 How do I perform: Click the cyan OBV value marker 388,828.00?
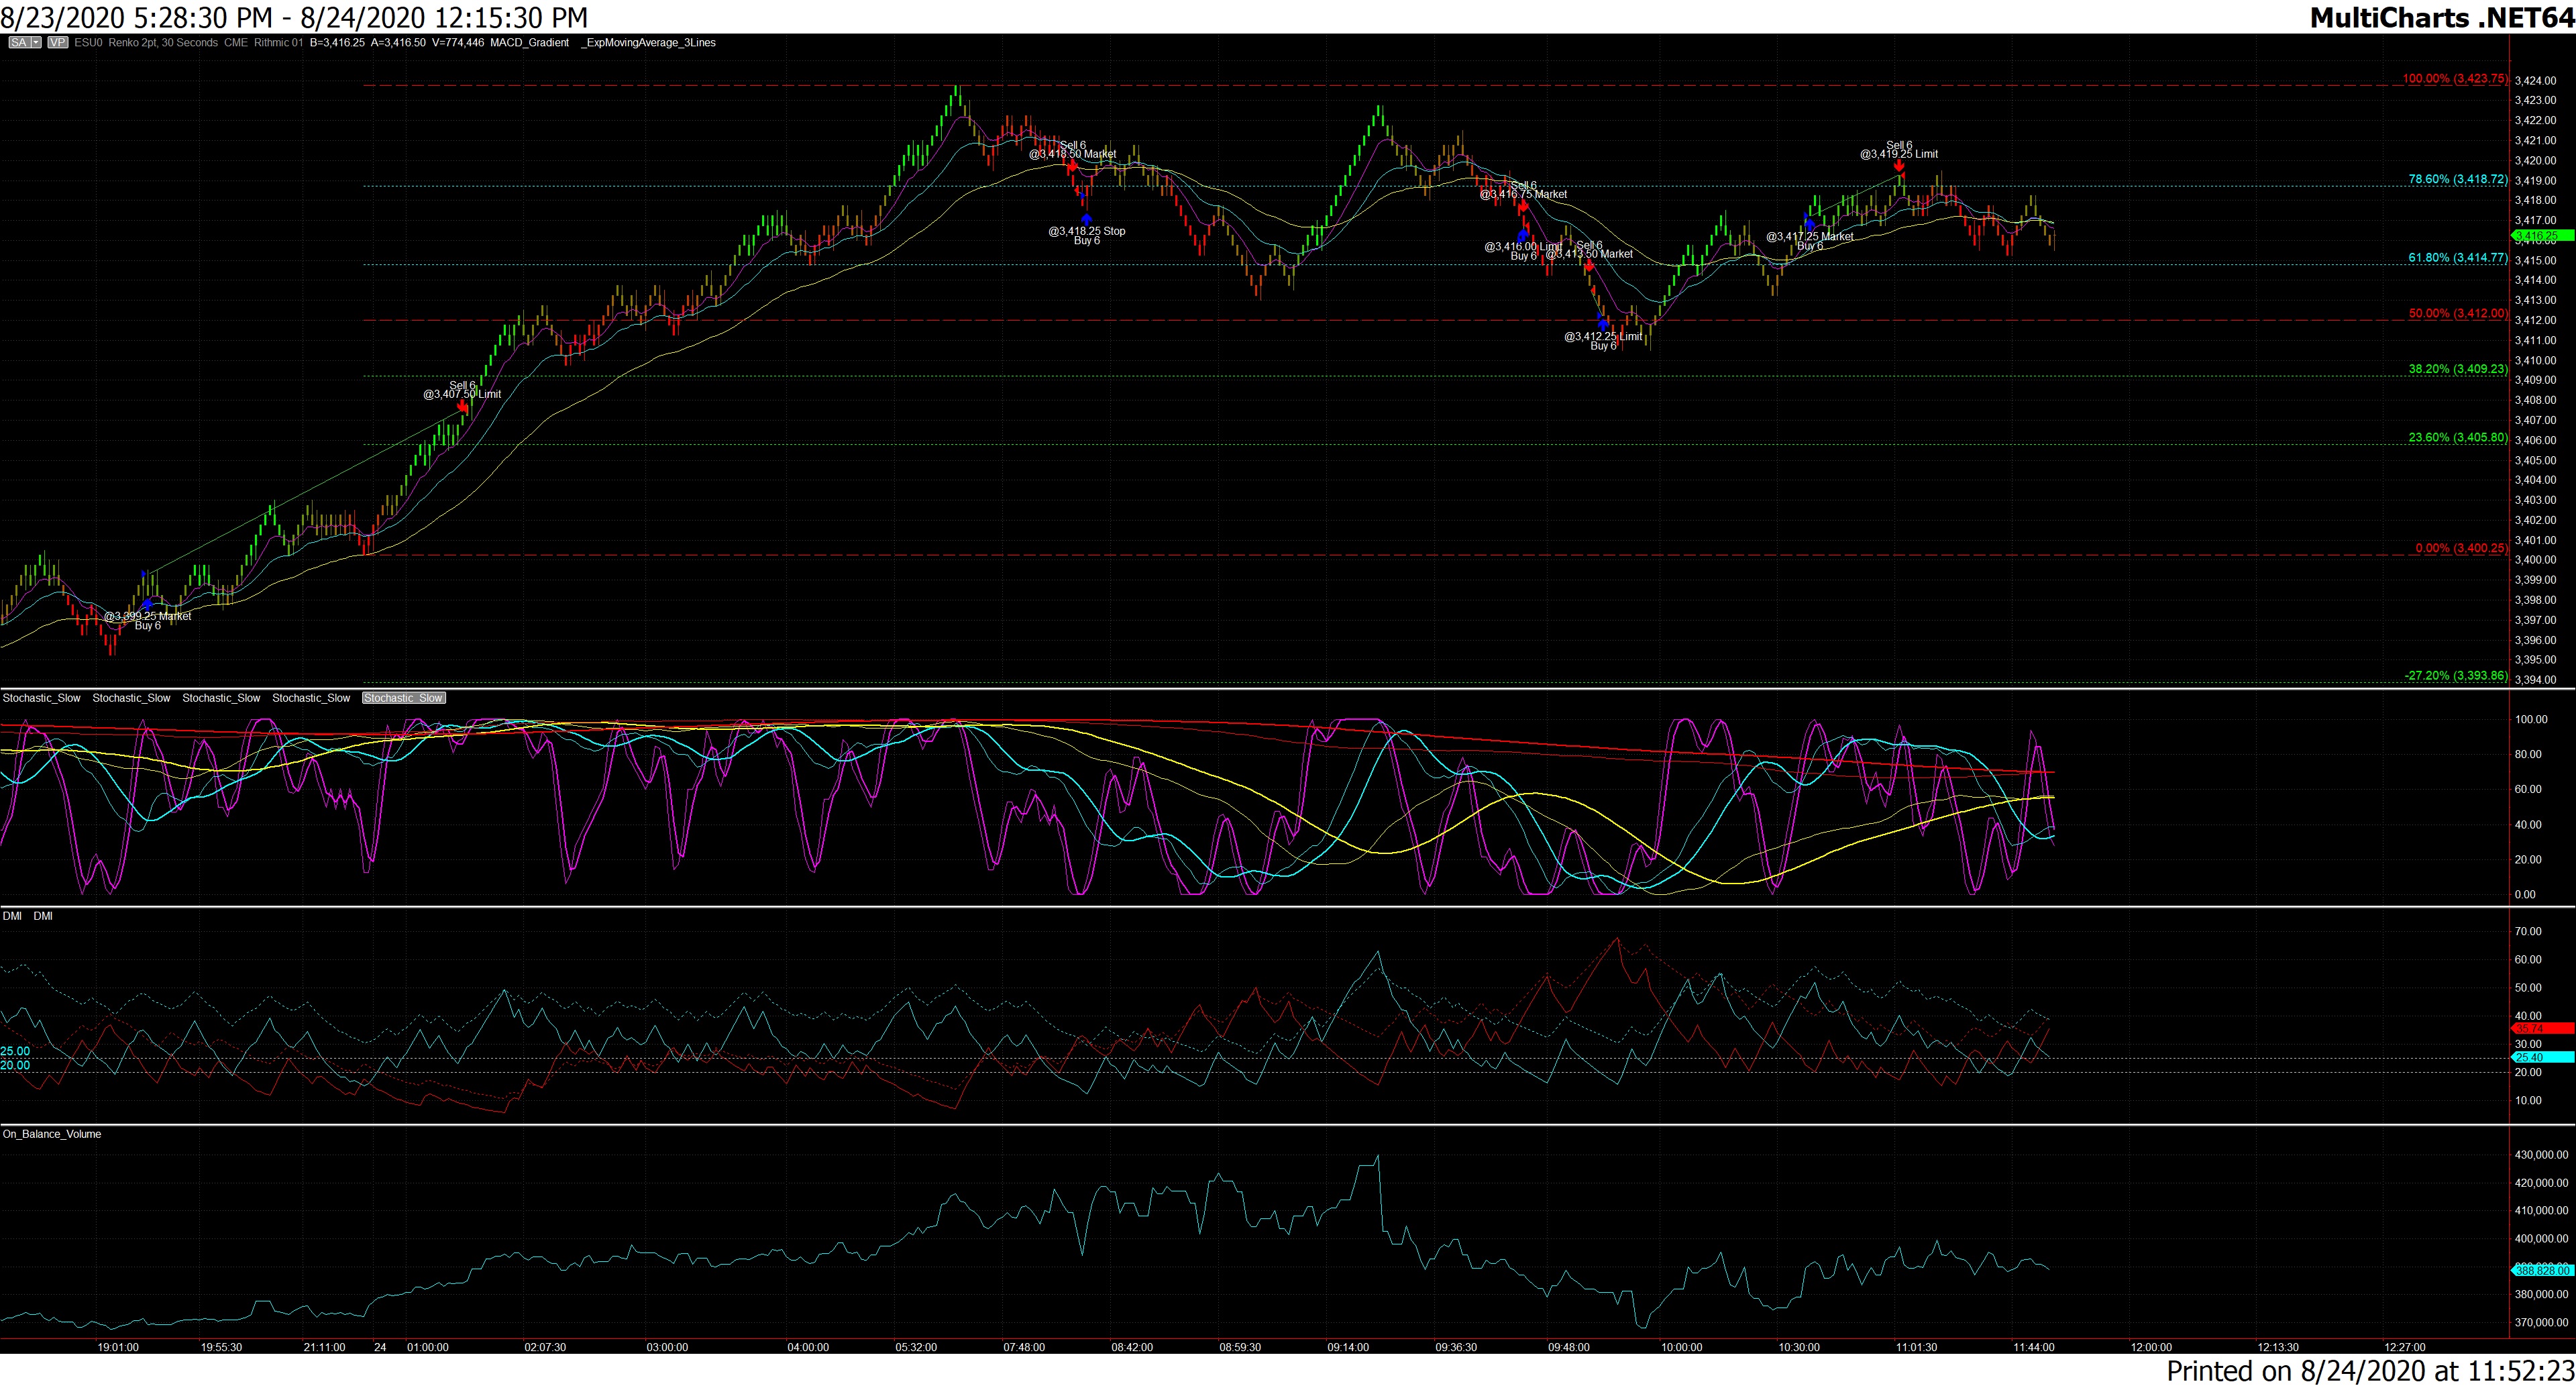click(2543, 1270)
